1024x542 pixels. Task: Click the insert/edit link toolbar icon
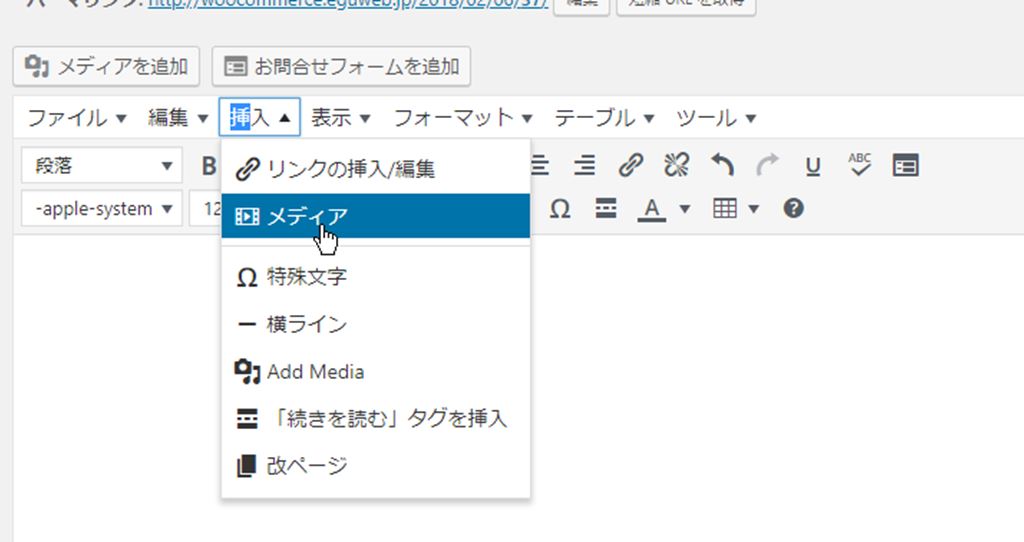[x=630, y=166]
